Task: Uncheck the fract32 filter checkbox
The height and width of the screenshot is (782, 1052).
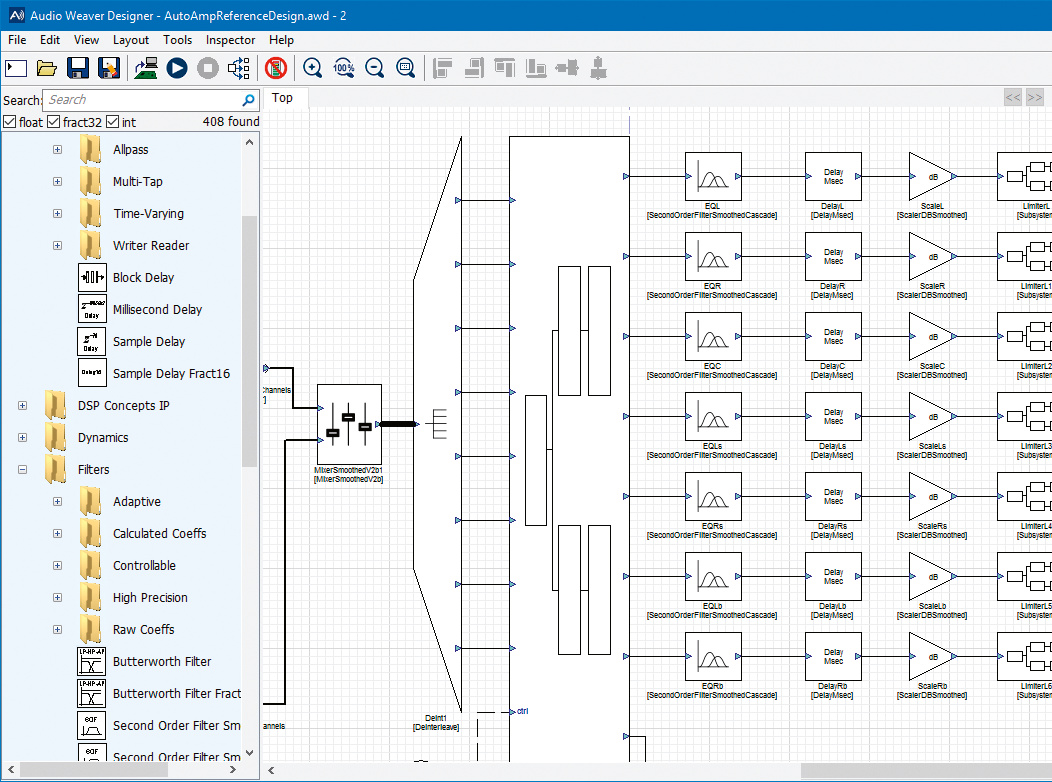Action: point(54,122)
